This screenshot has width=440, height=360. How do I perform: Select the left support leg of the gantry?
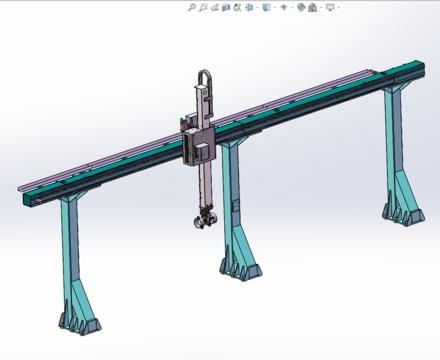pos(74,263)
